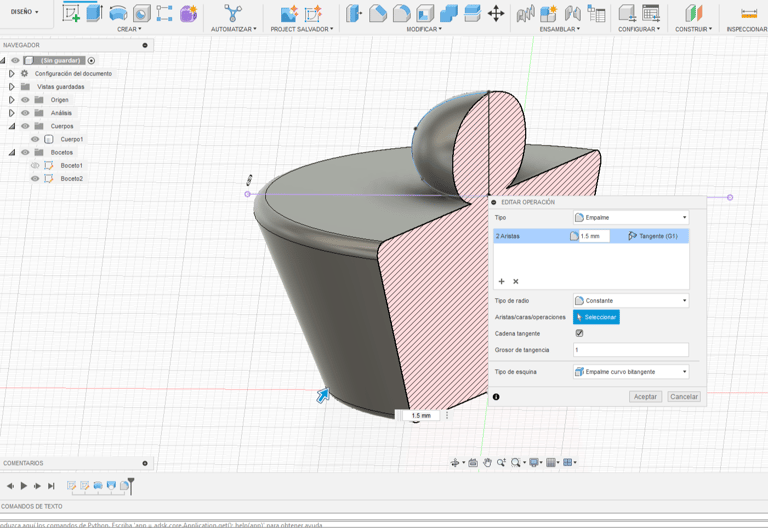Open the MODIFICAR menu
The width and height of the screenshot is (768, 528).
click(423, 29)
